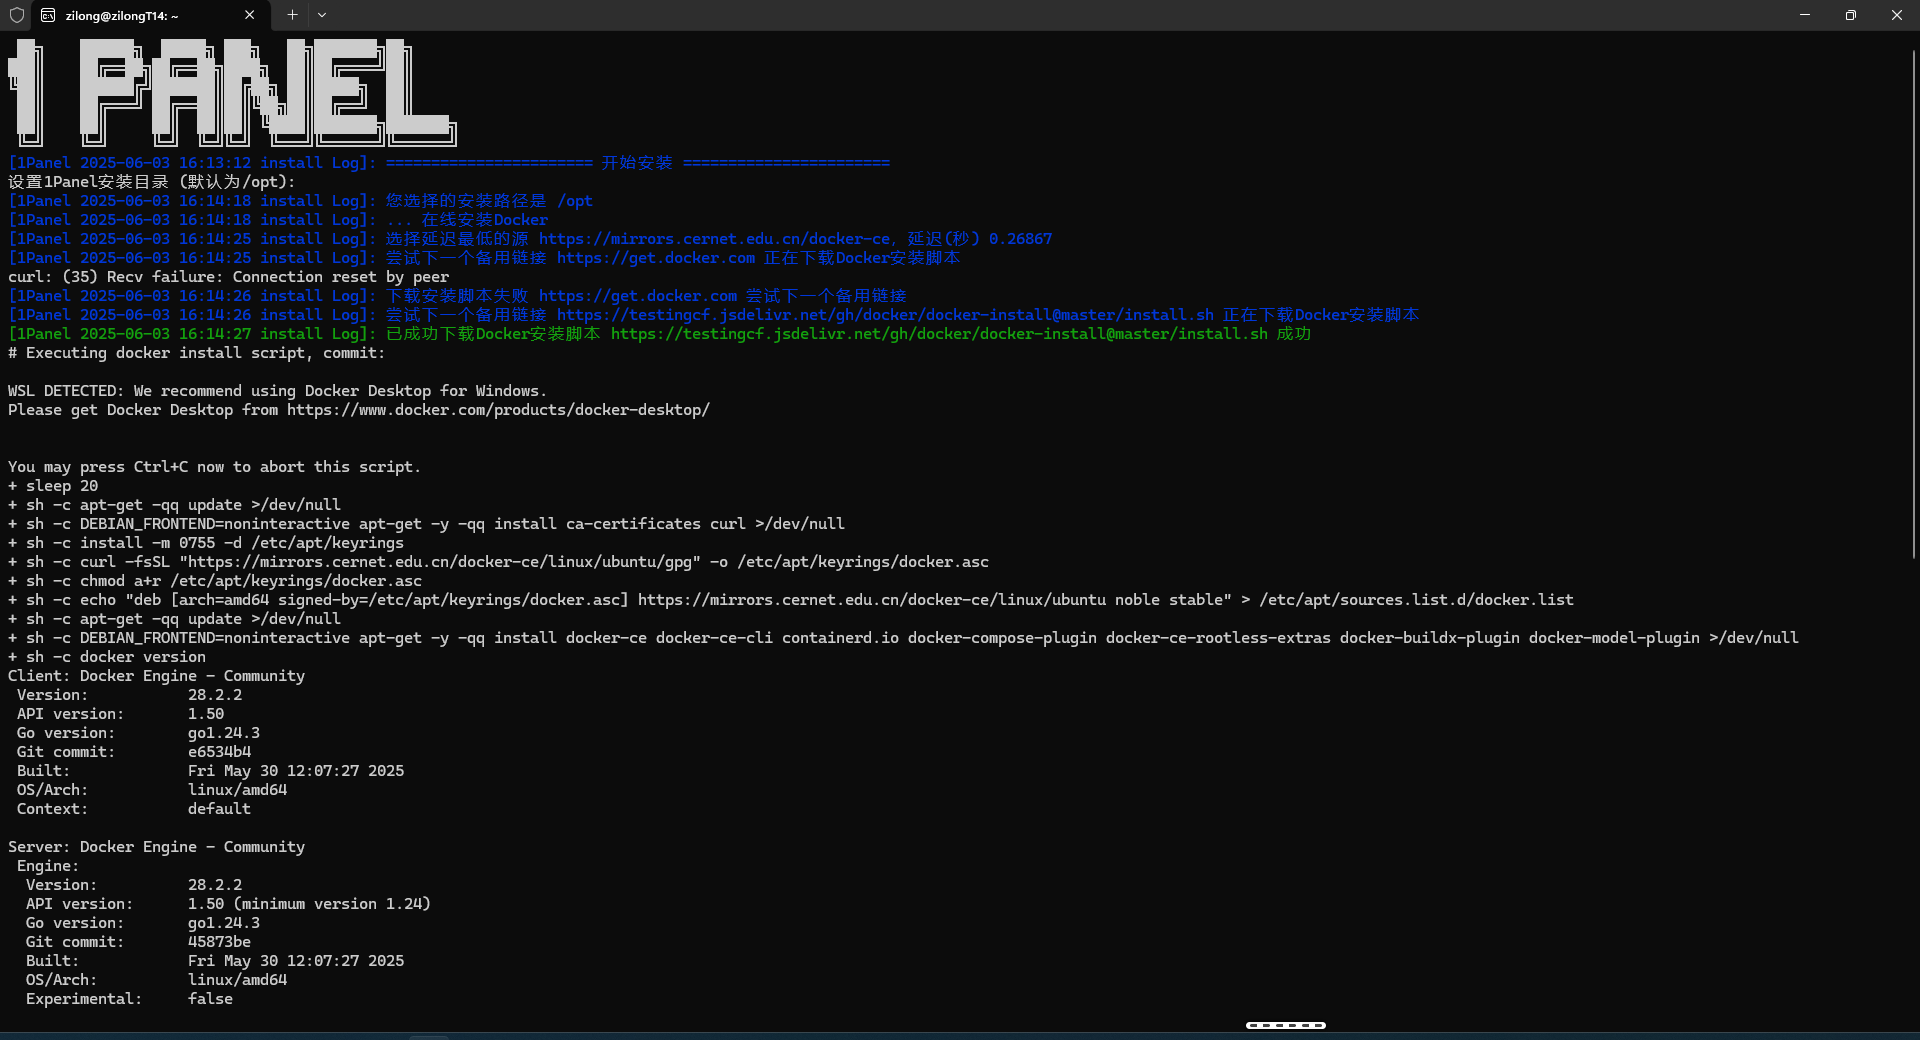Viewport: 1920px width, 1040px height.
Task: Click the '+ sleep 20' line
Action: tap(53, 486)
